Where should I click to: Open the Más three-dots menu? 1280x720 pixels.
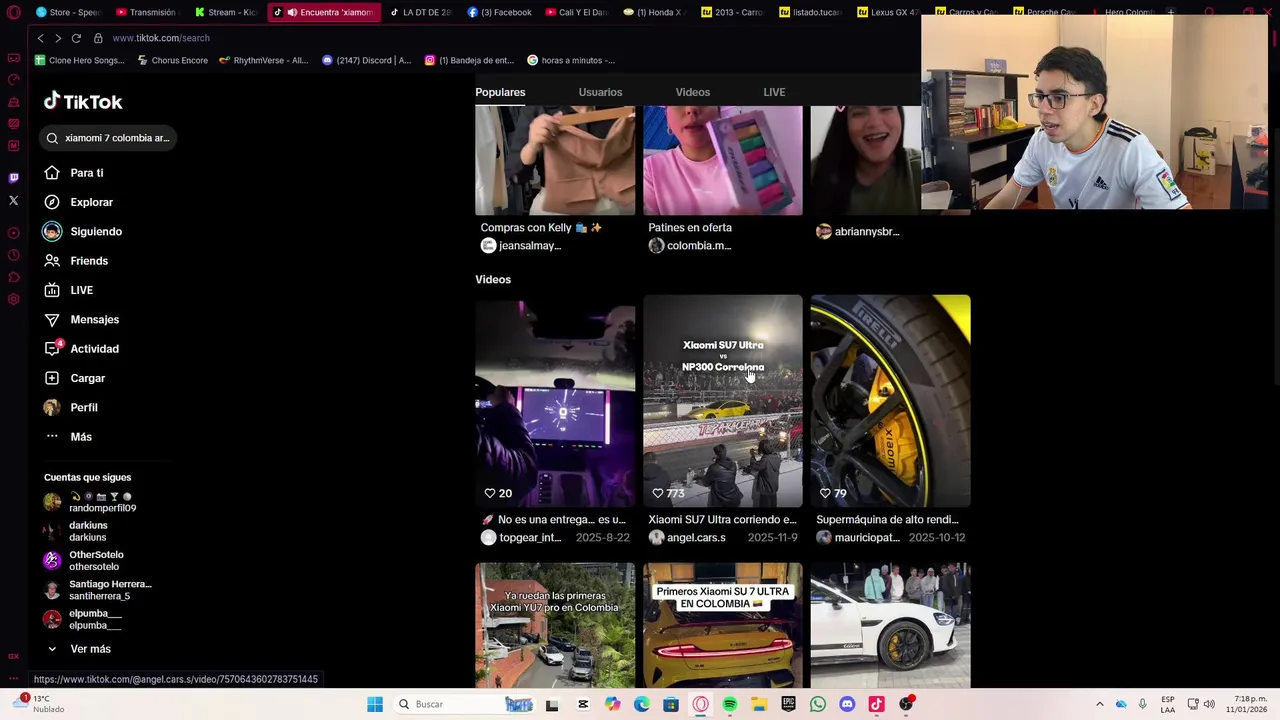coord(52,437)
